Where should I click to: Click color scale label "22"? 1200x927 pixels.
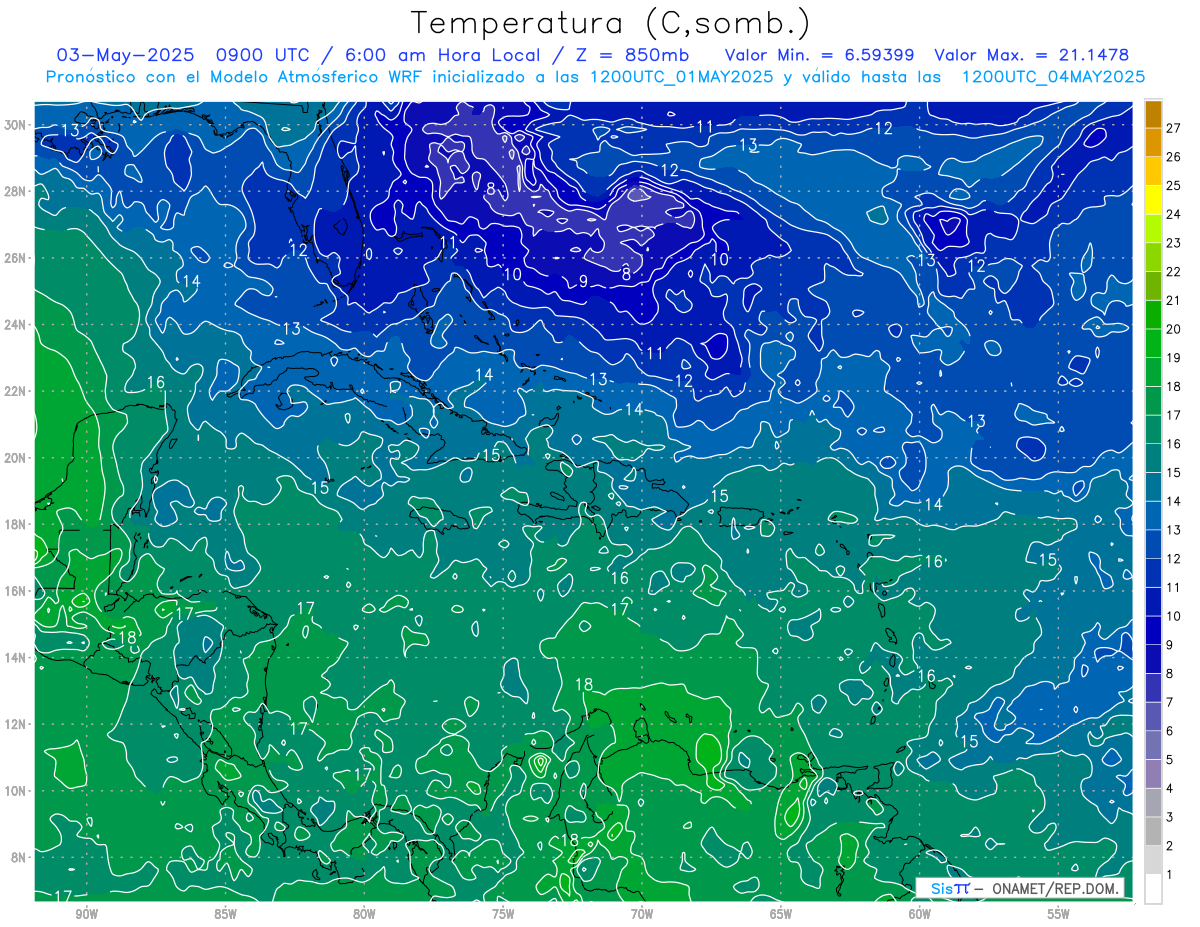1174,272
